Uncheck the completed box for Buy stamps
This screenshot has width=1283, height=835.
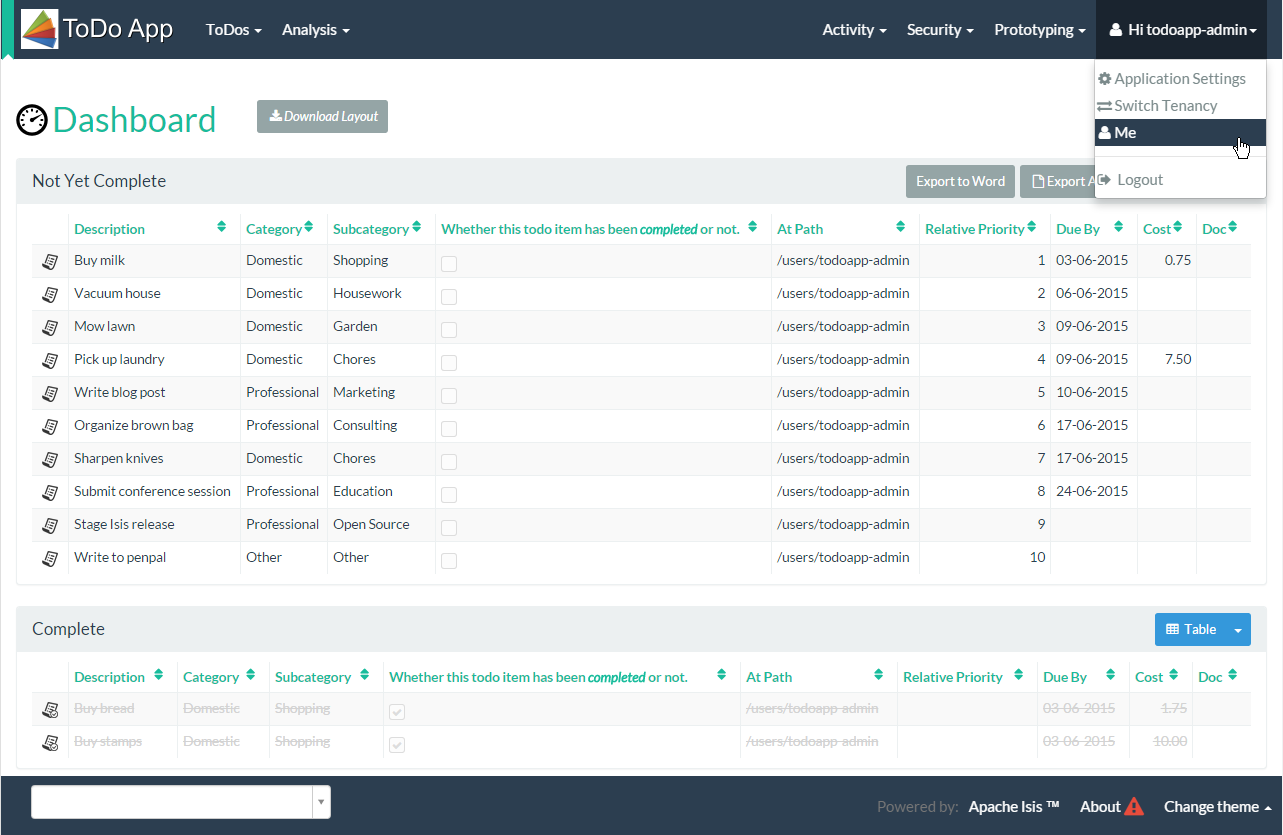coord(397,745)
